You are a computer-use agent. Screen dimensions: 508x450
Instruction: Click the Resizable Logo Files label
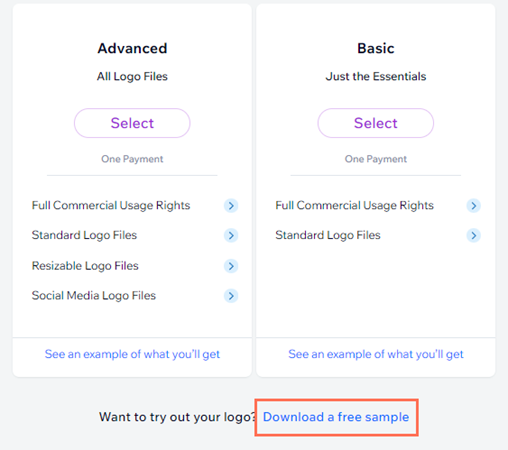85,266
